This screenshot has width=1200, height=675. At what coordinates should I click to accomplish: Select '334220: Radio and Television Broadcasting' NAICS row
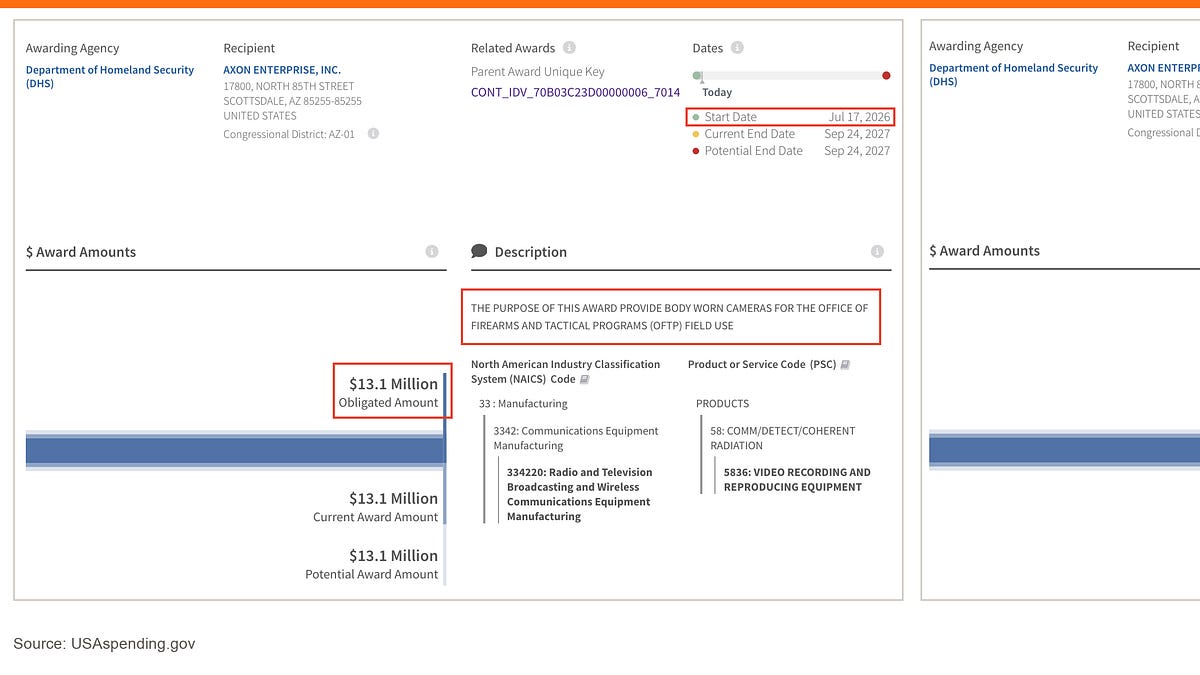click(580, 494)
